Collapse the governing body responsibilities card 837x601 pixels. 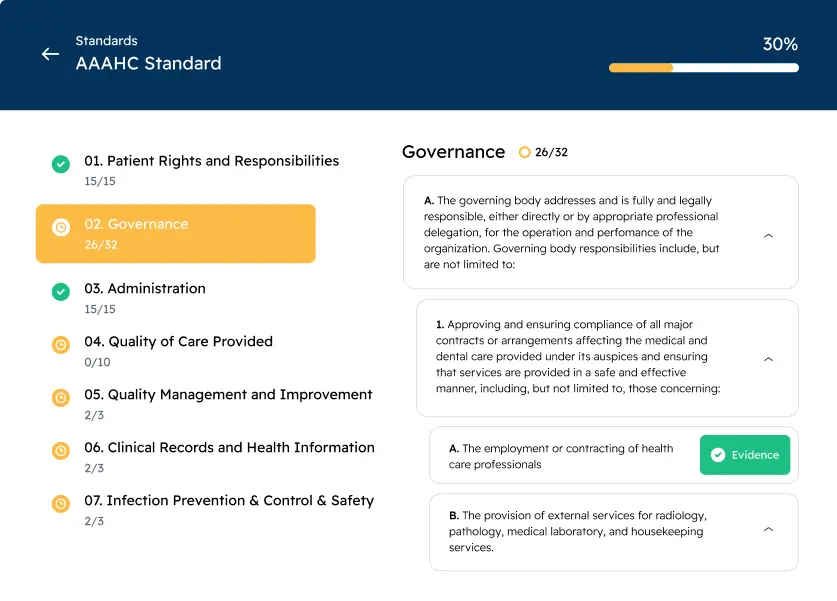click(768, 234)
